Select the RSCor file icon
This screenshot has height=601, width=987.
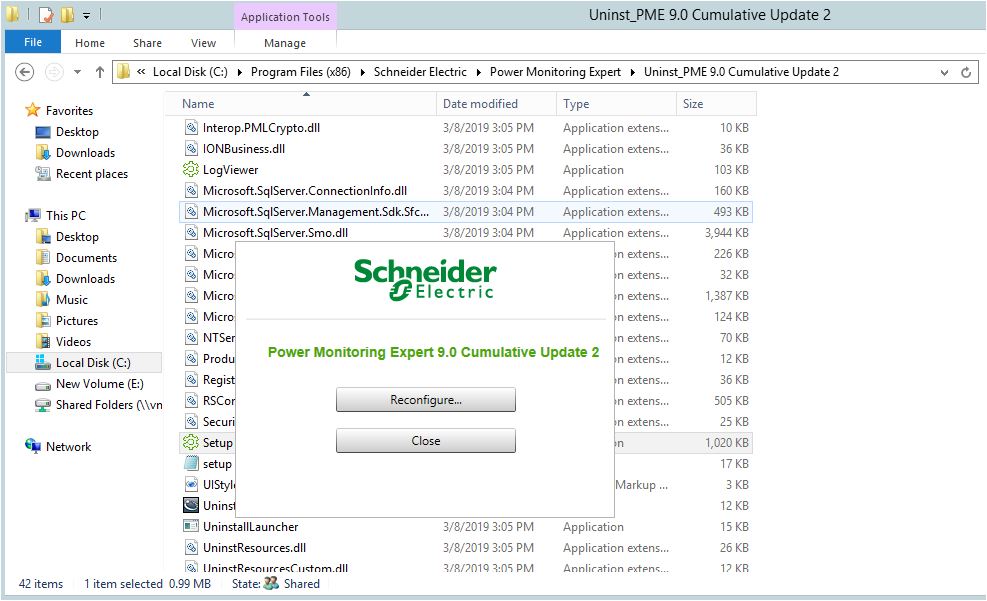coord(191,400)
